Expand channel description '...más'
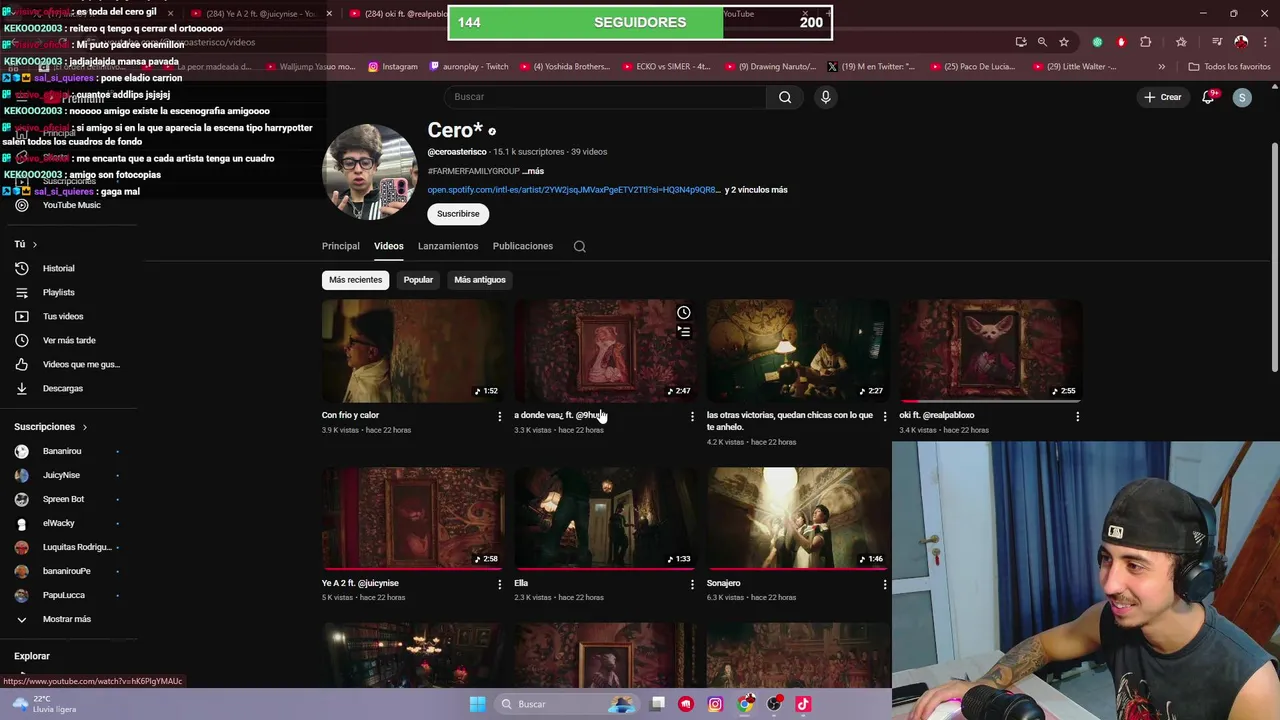1280x720 pixels. click(x=533, y=171)
